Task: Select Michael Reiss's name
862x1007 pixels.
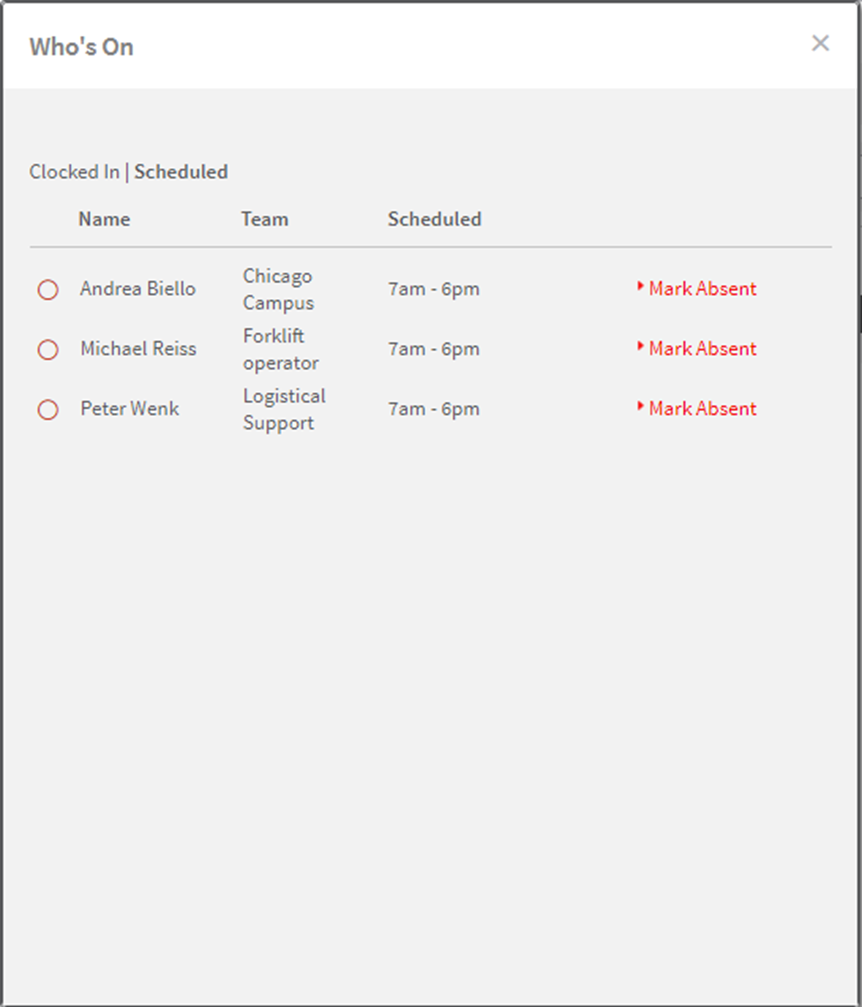Action: (x=138, y=348)
